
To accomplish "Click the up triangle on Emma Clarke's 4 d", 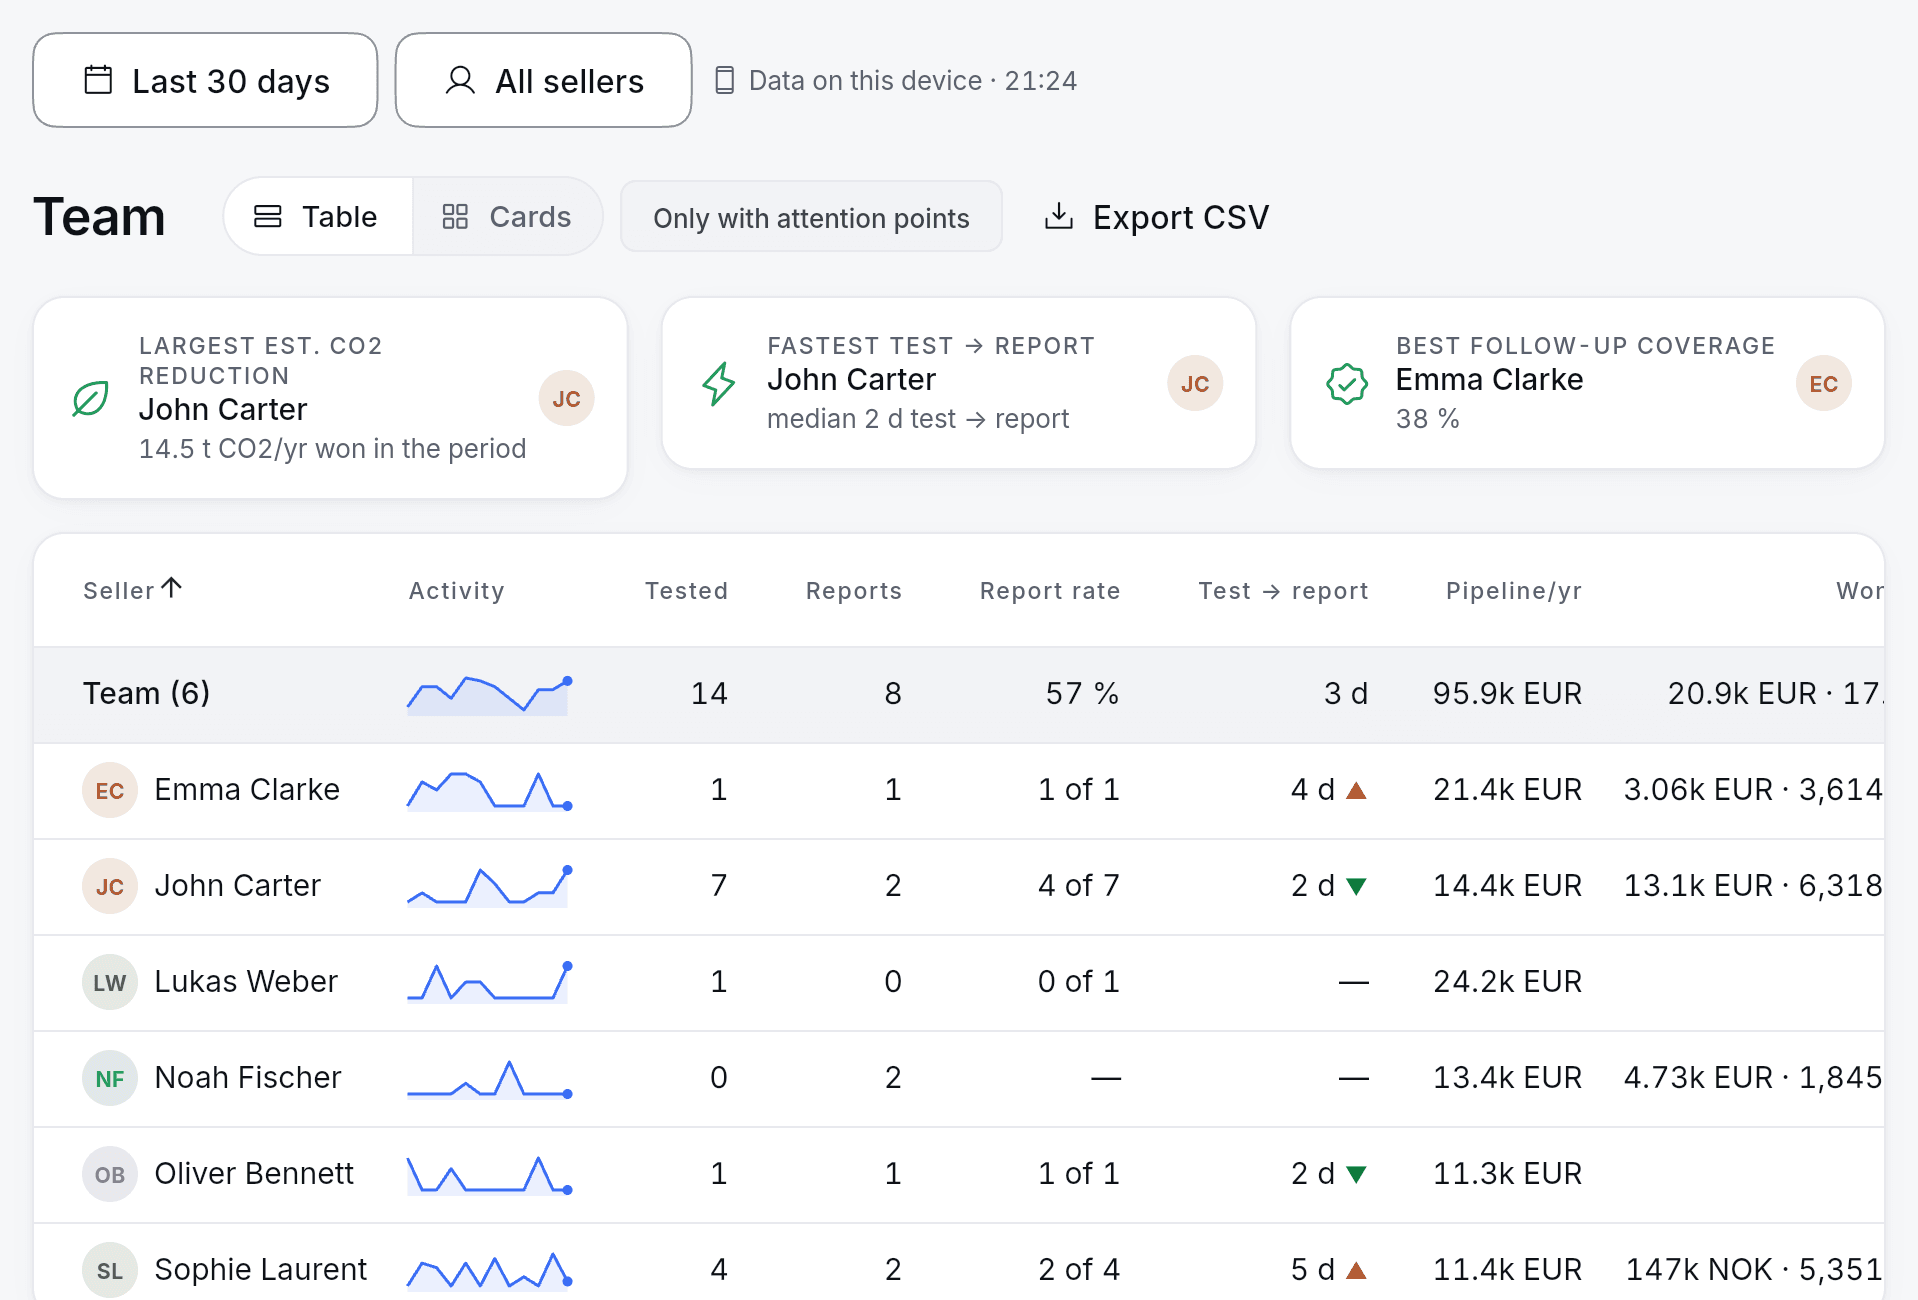I will (x=1356, y=791).
